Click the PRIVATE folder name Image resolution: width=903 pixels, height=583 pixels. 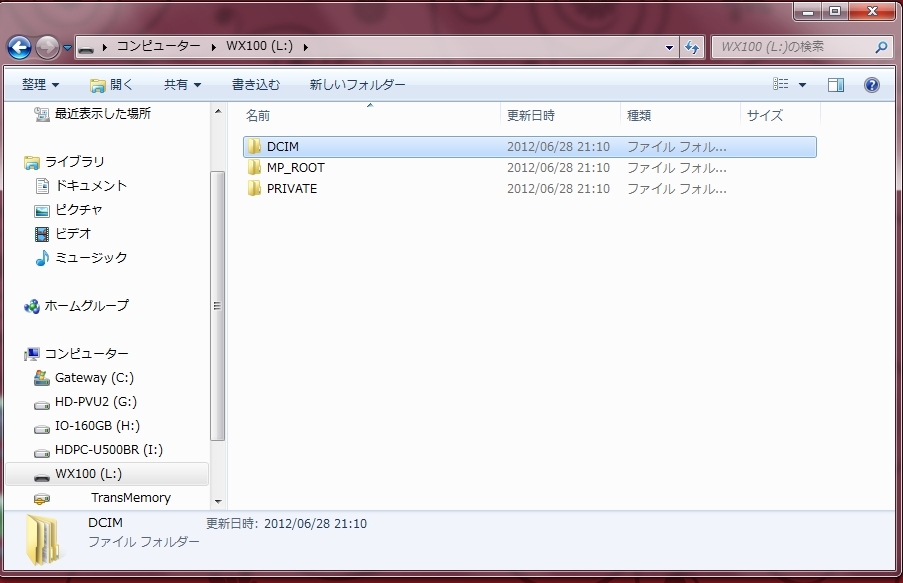click(291, 189)
